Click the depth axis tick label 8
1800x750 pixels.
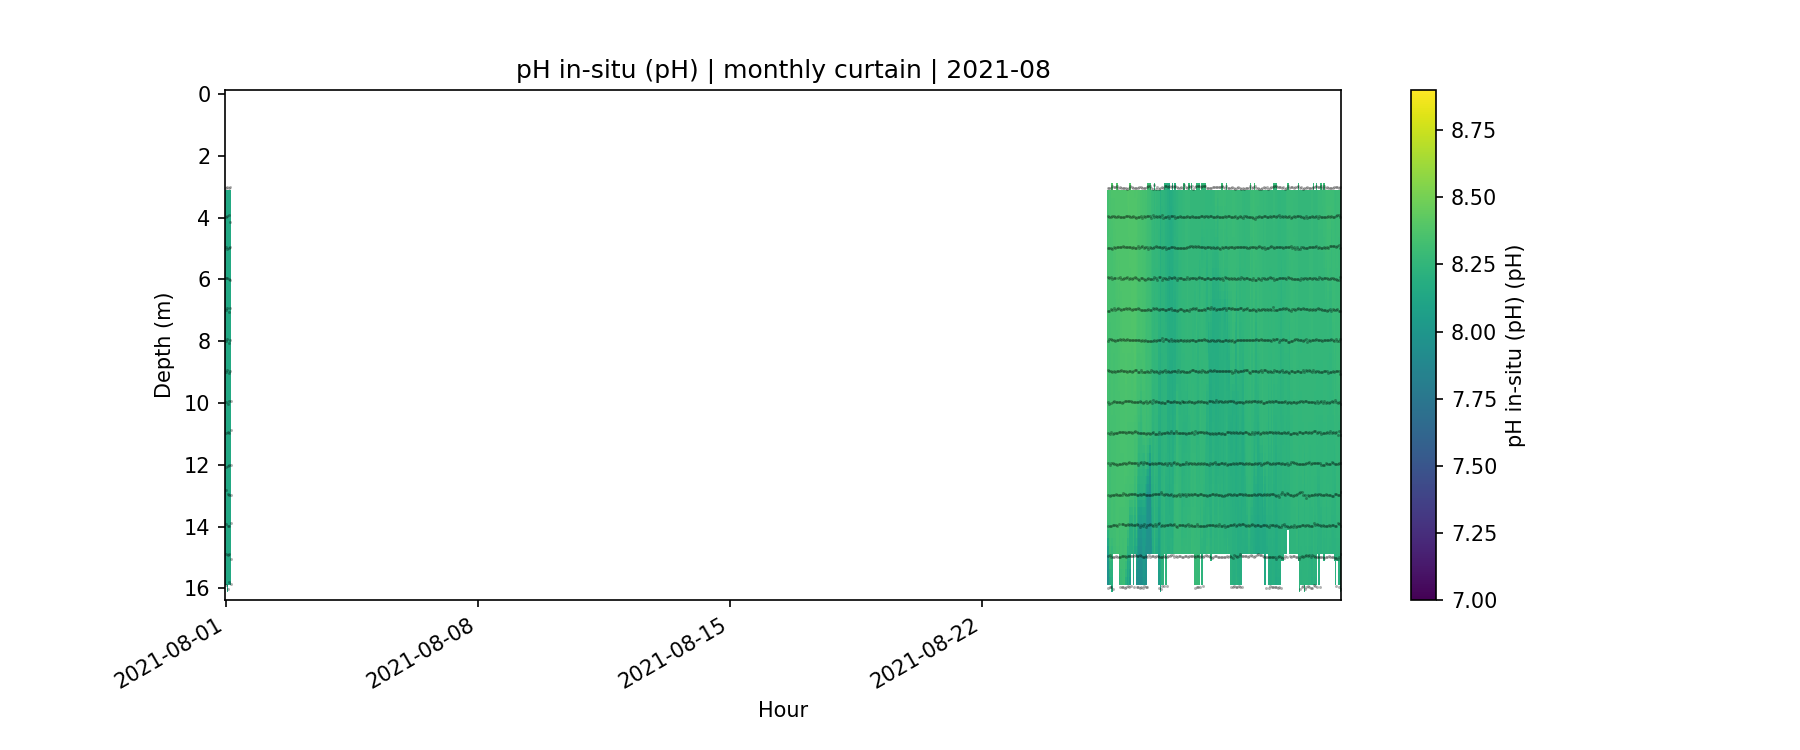click(205, 341)
